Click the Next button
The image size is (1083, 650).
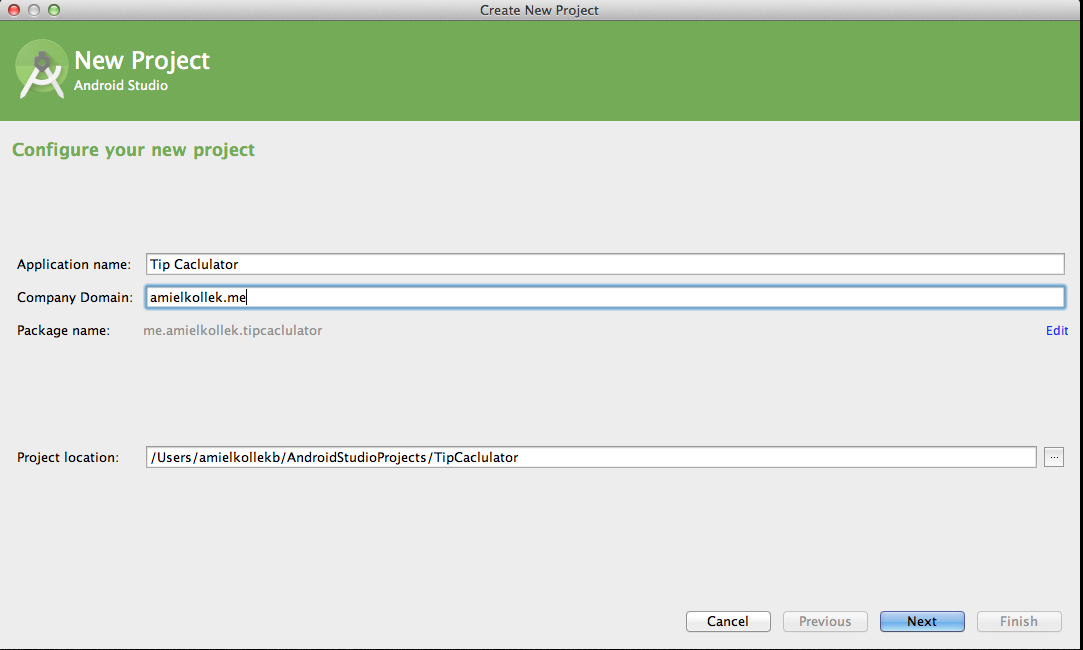pyautogui.click(x=922, y=621)
